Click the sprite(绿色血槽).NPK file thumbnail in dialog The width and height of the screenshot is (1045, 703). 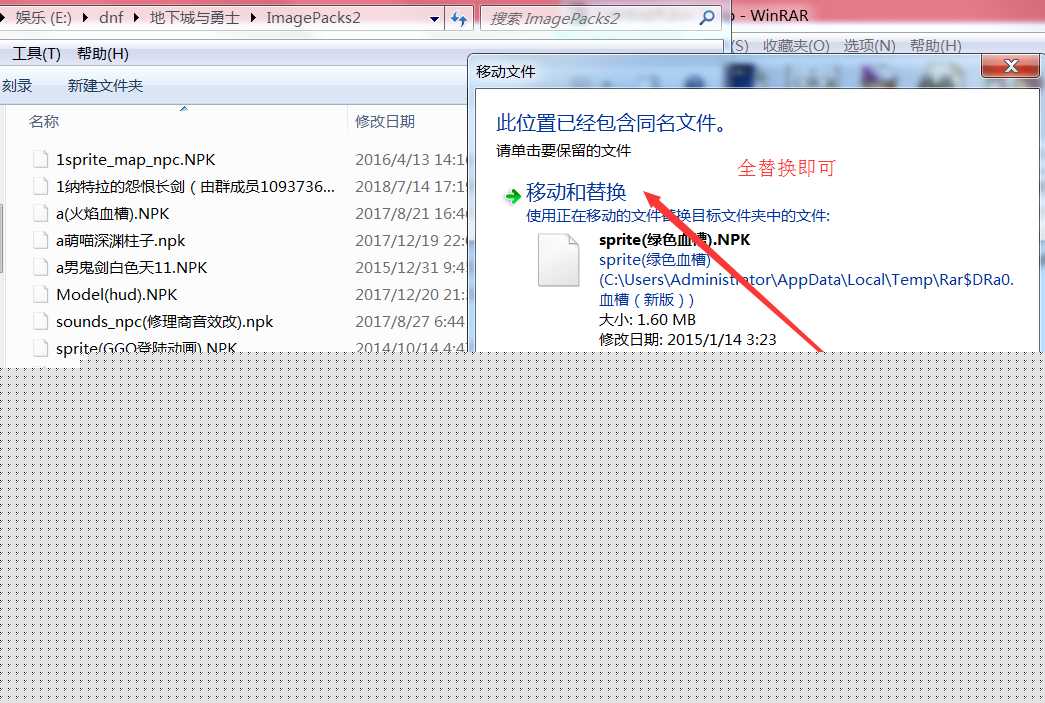tap(558, 261)
